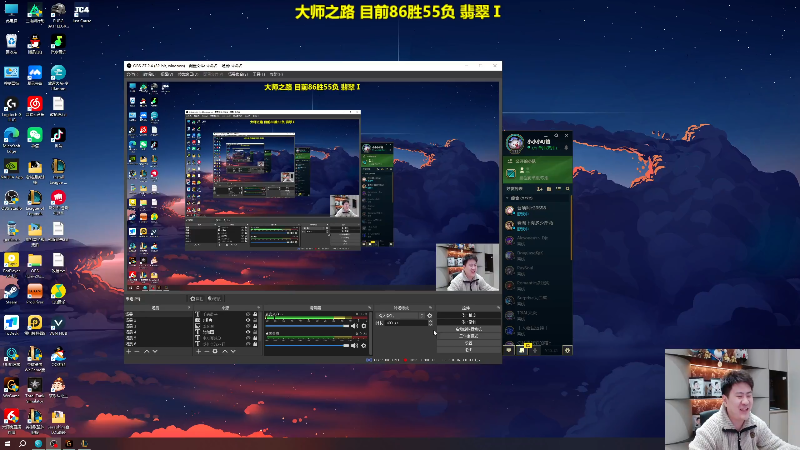
Task: Open selected source properties gear icon
Action: pyautogui.click(x=215, y=352)
